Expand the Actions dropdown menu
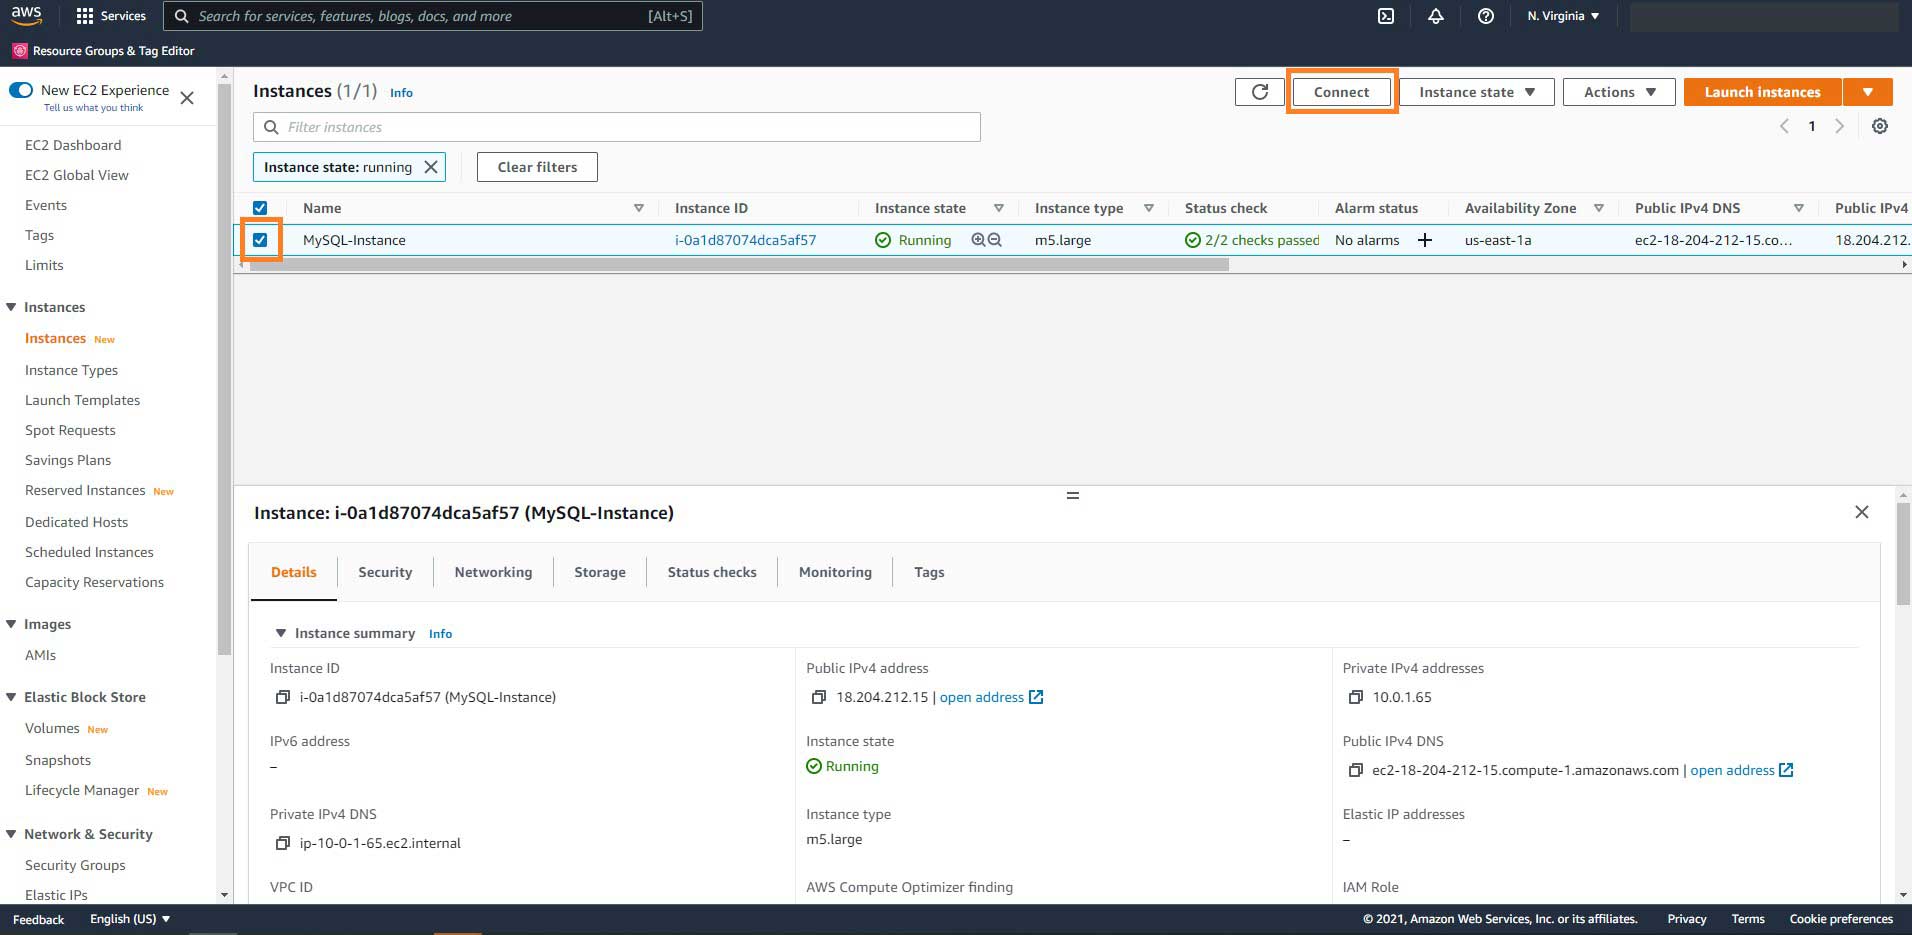 coord(1618,92)
